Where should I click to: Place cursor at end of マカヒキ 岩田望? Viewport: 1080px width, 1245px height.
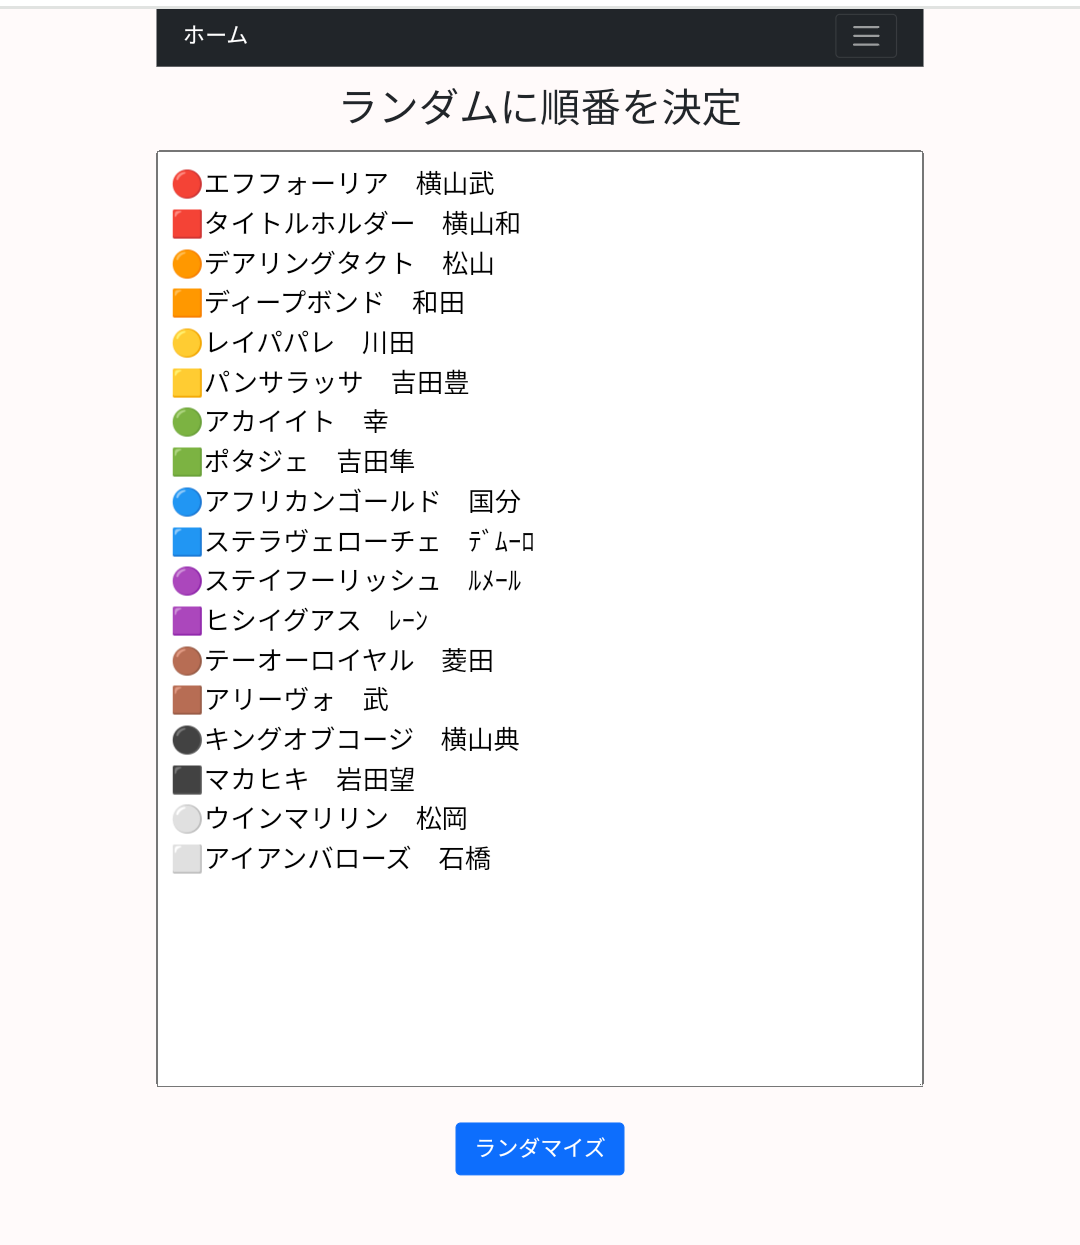click(417, 780)
